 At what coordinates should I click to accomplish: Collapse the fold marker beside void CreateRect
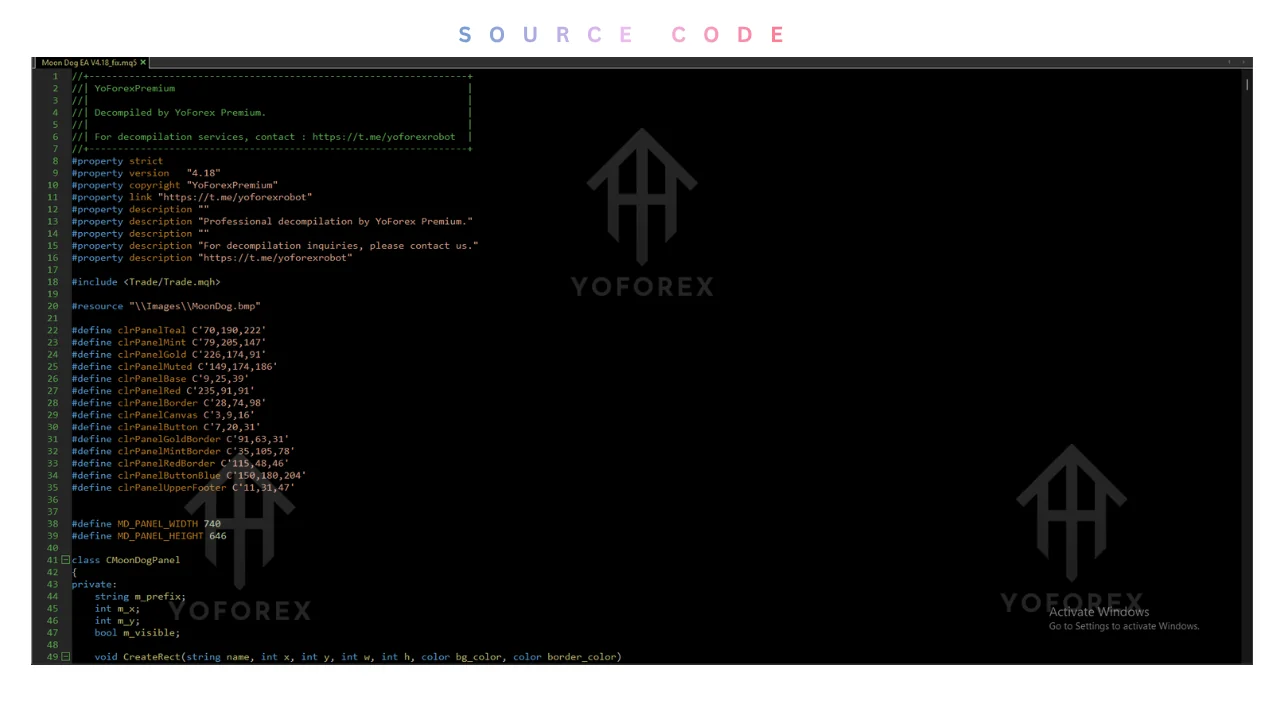pyautogui.click(x=65, y=657)
